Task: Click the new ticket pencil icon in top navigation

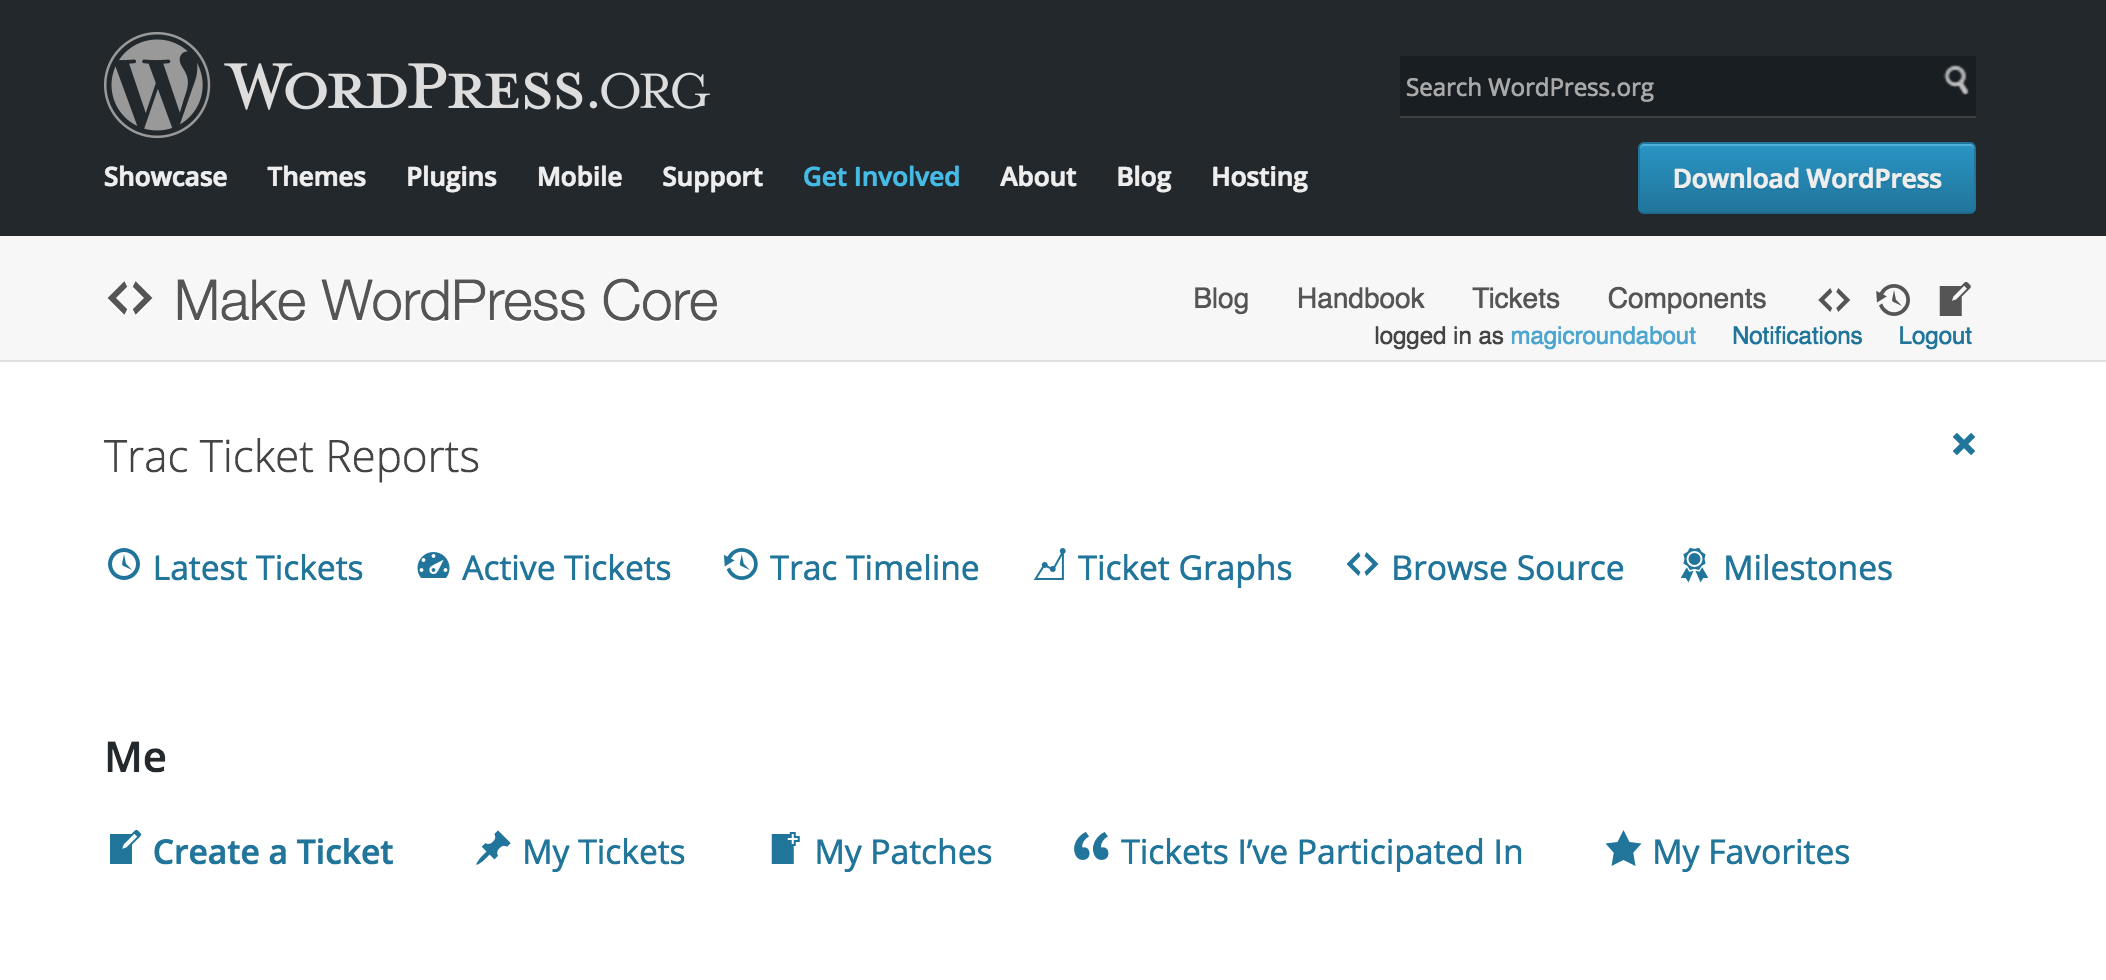Action: 1954,299
